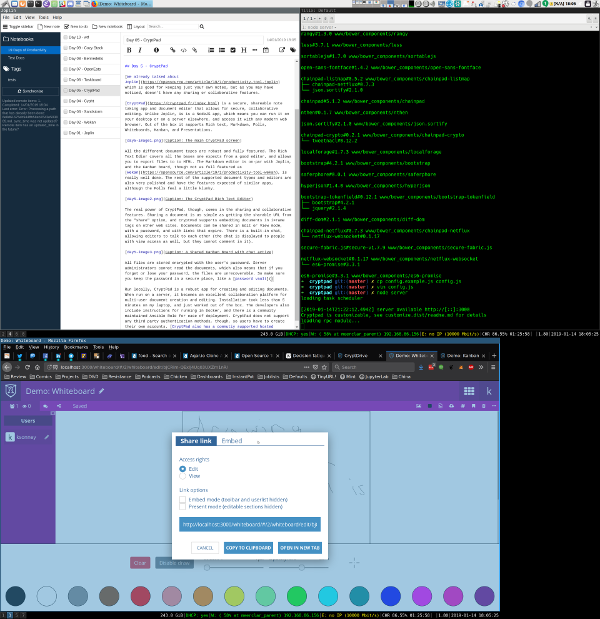Click the Italic icon in Joplin editor
The image size is (600, 619).
tap(142, 48)
